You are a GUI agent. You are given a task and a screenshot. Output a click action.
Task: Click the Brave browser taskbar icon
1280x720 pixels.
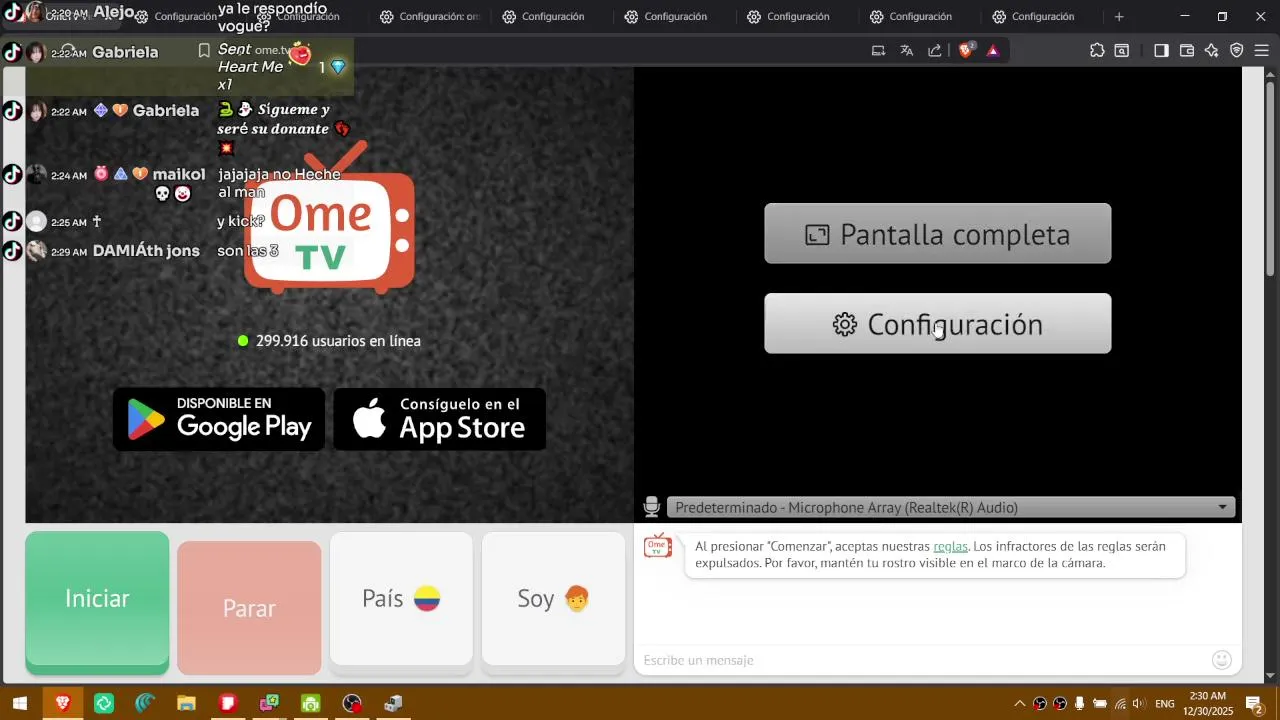click(x=62, y=704)
